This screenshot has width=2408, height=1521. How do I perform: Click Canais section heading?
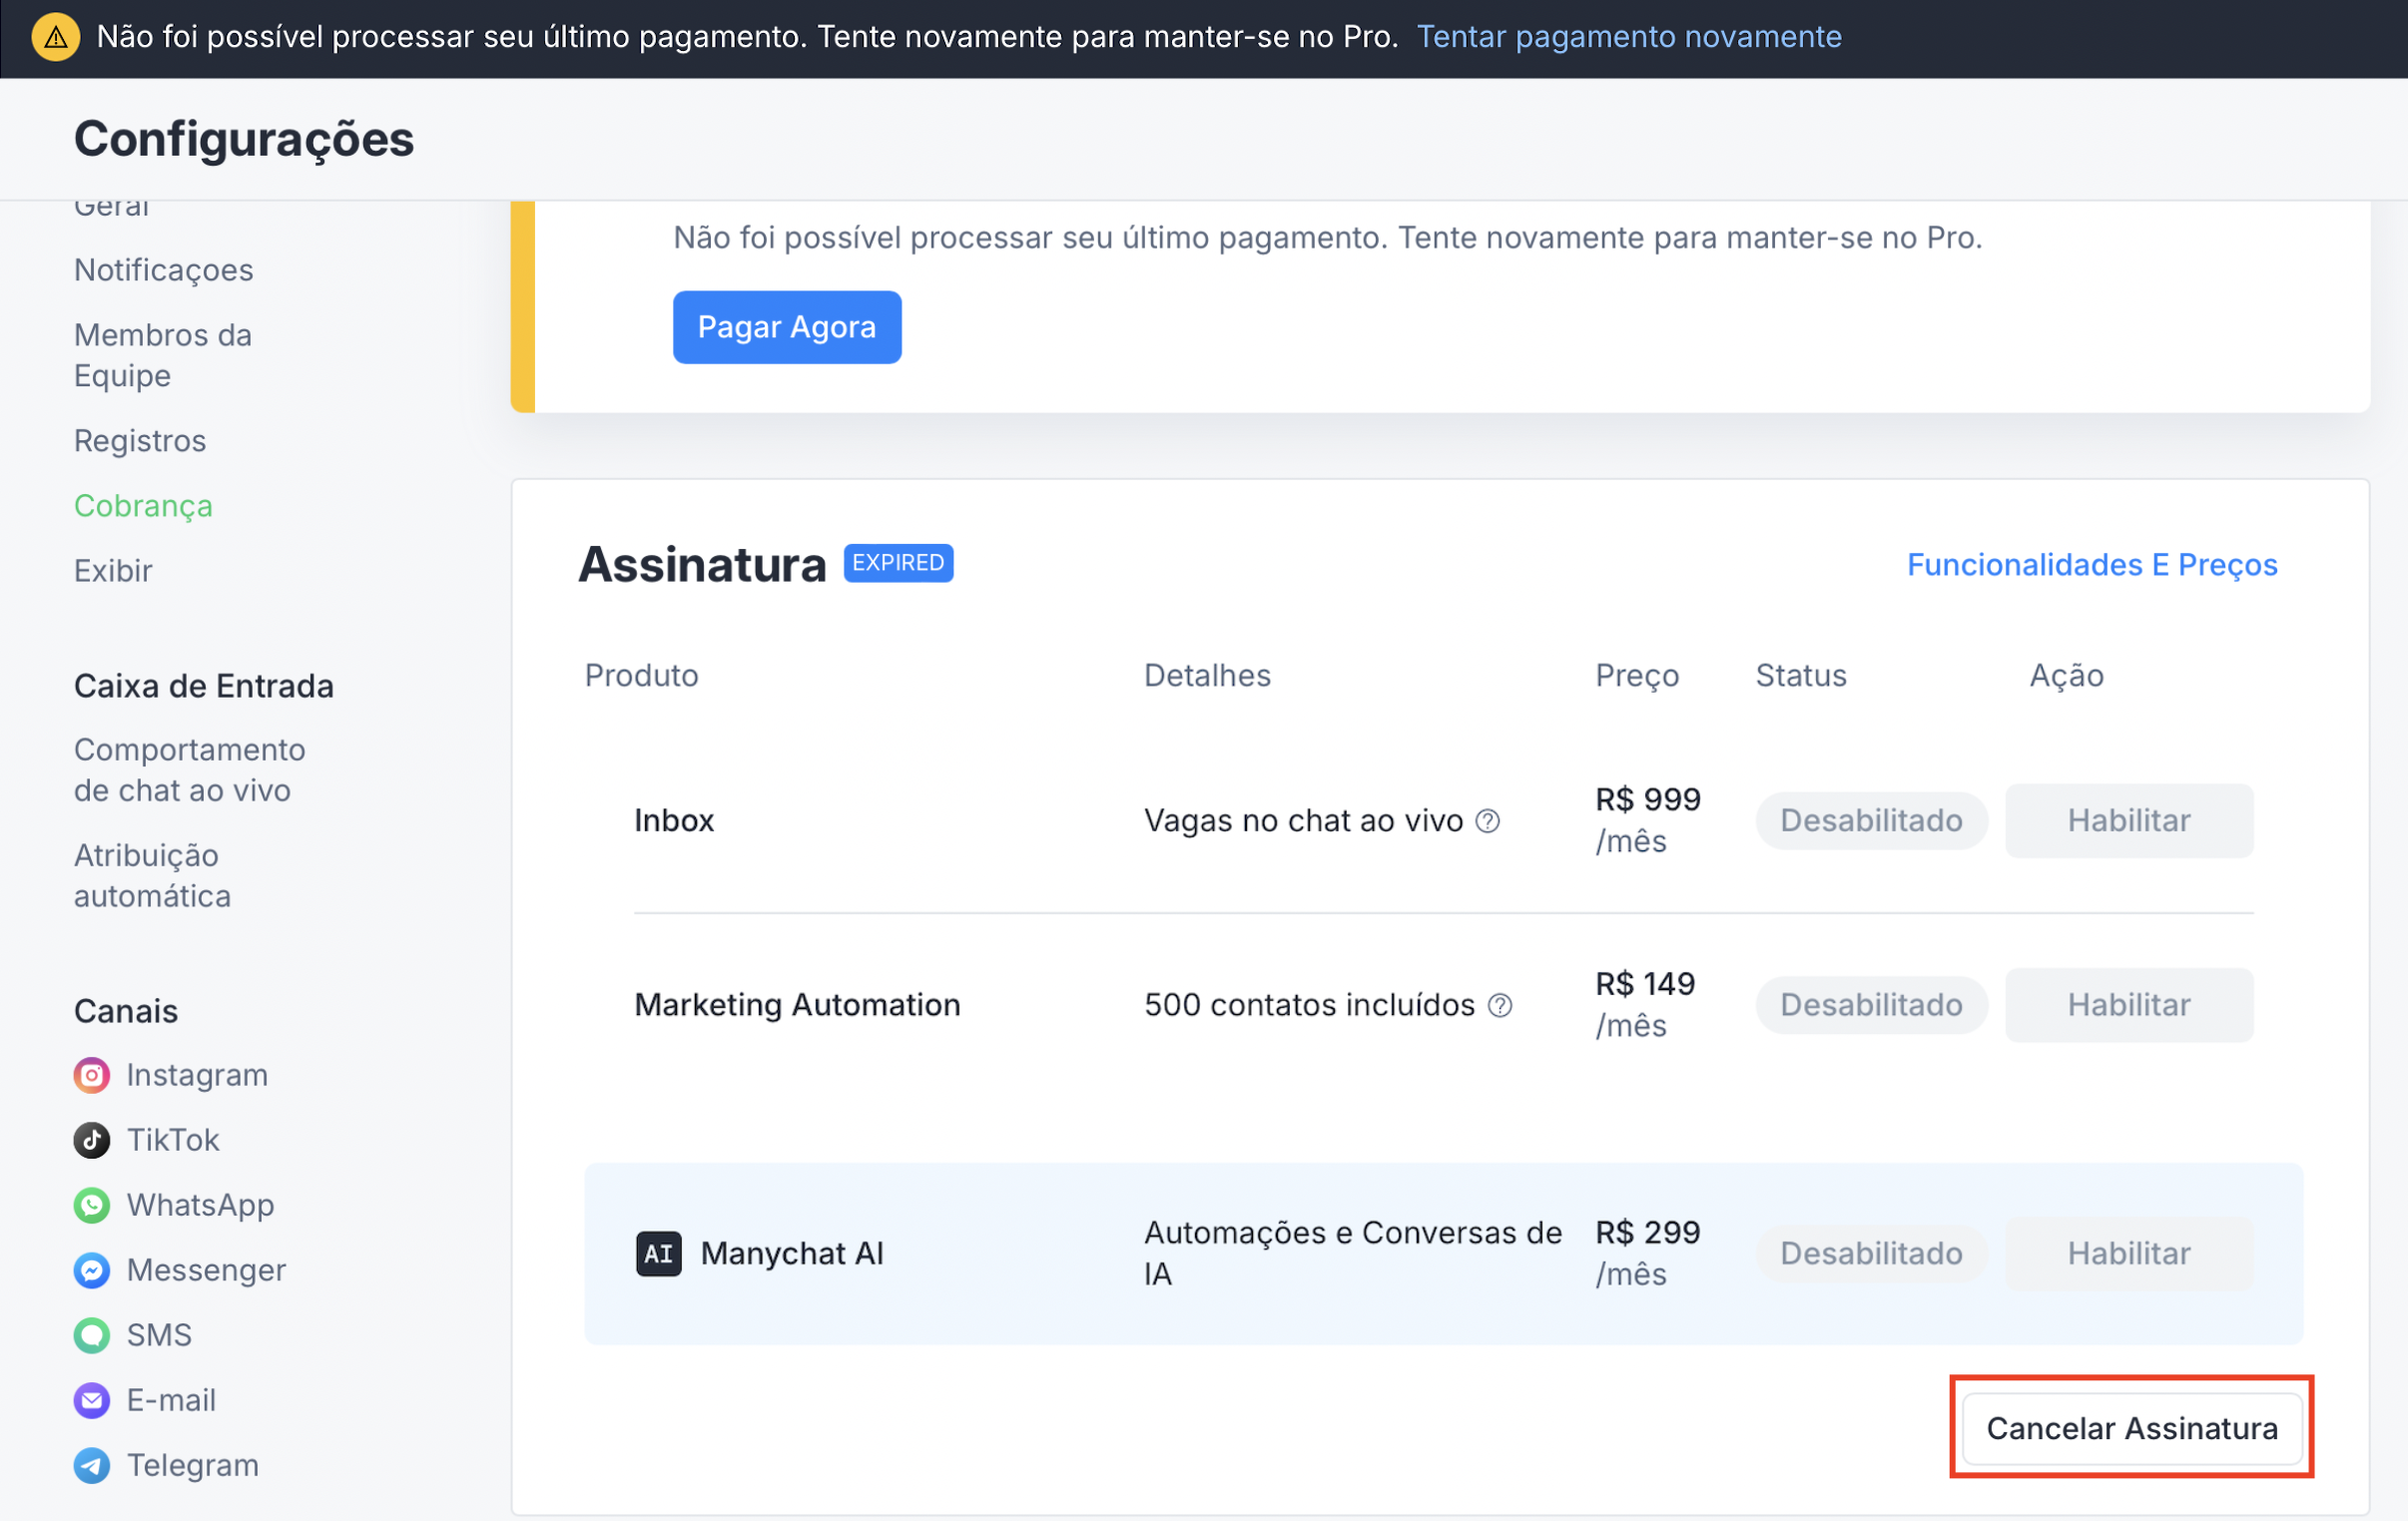[x=126, y=1011]
